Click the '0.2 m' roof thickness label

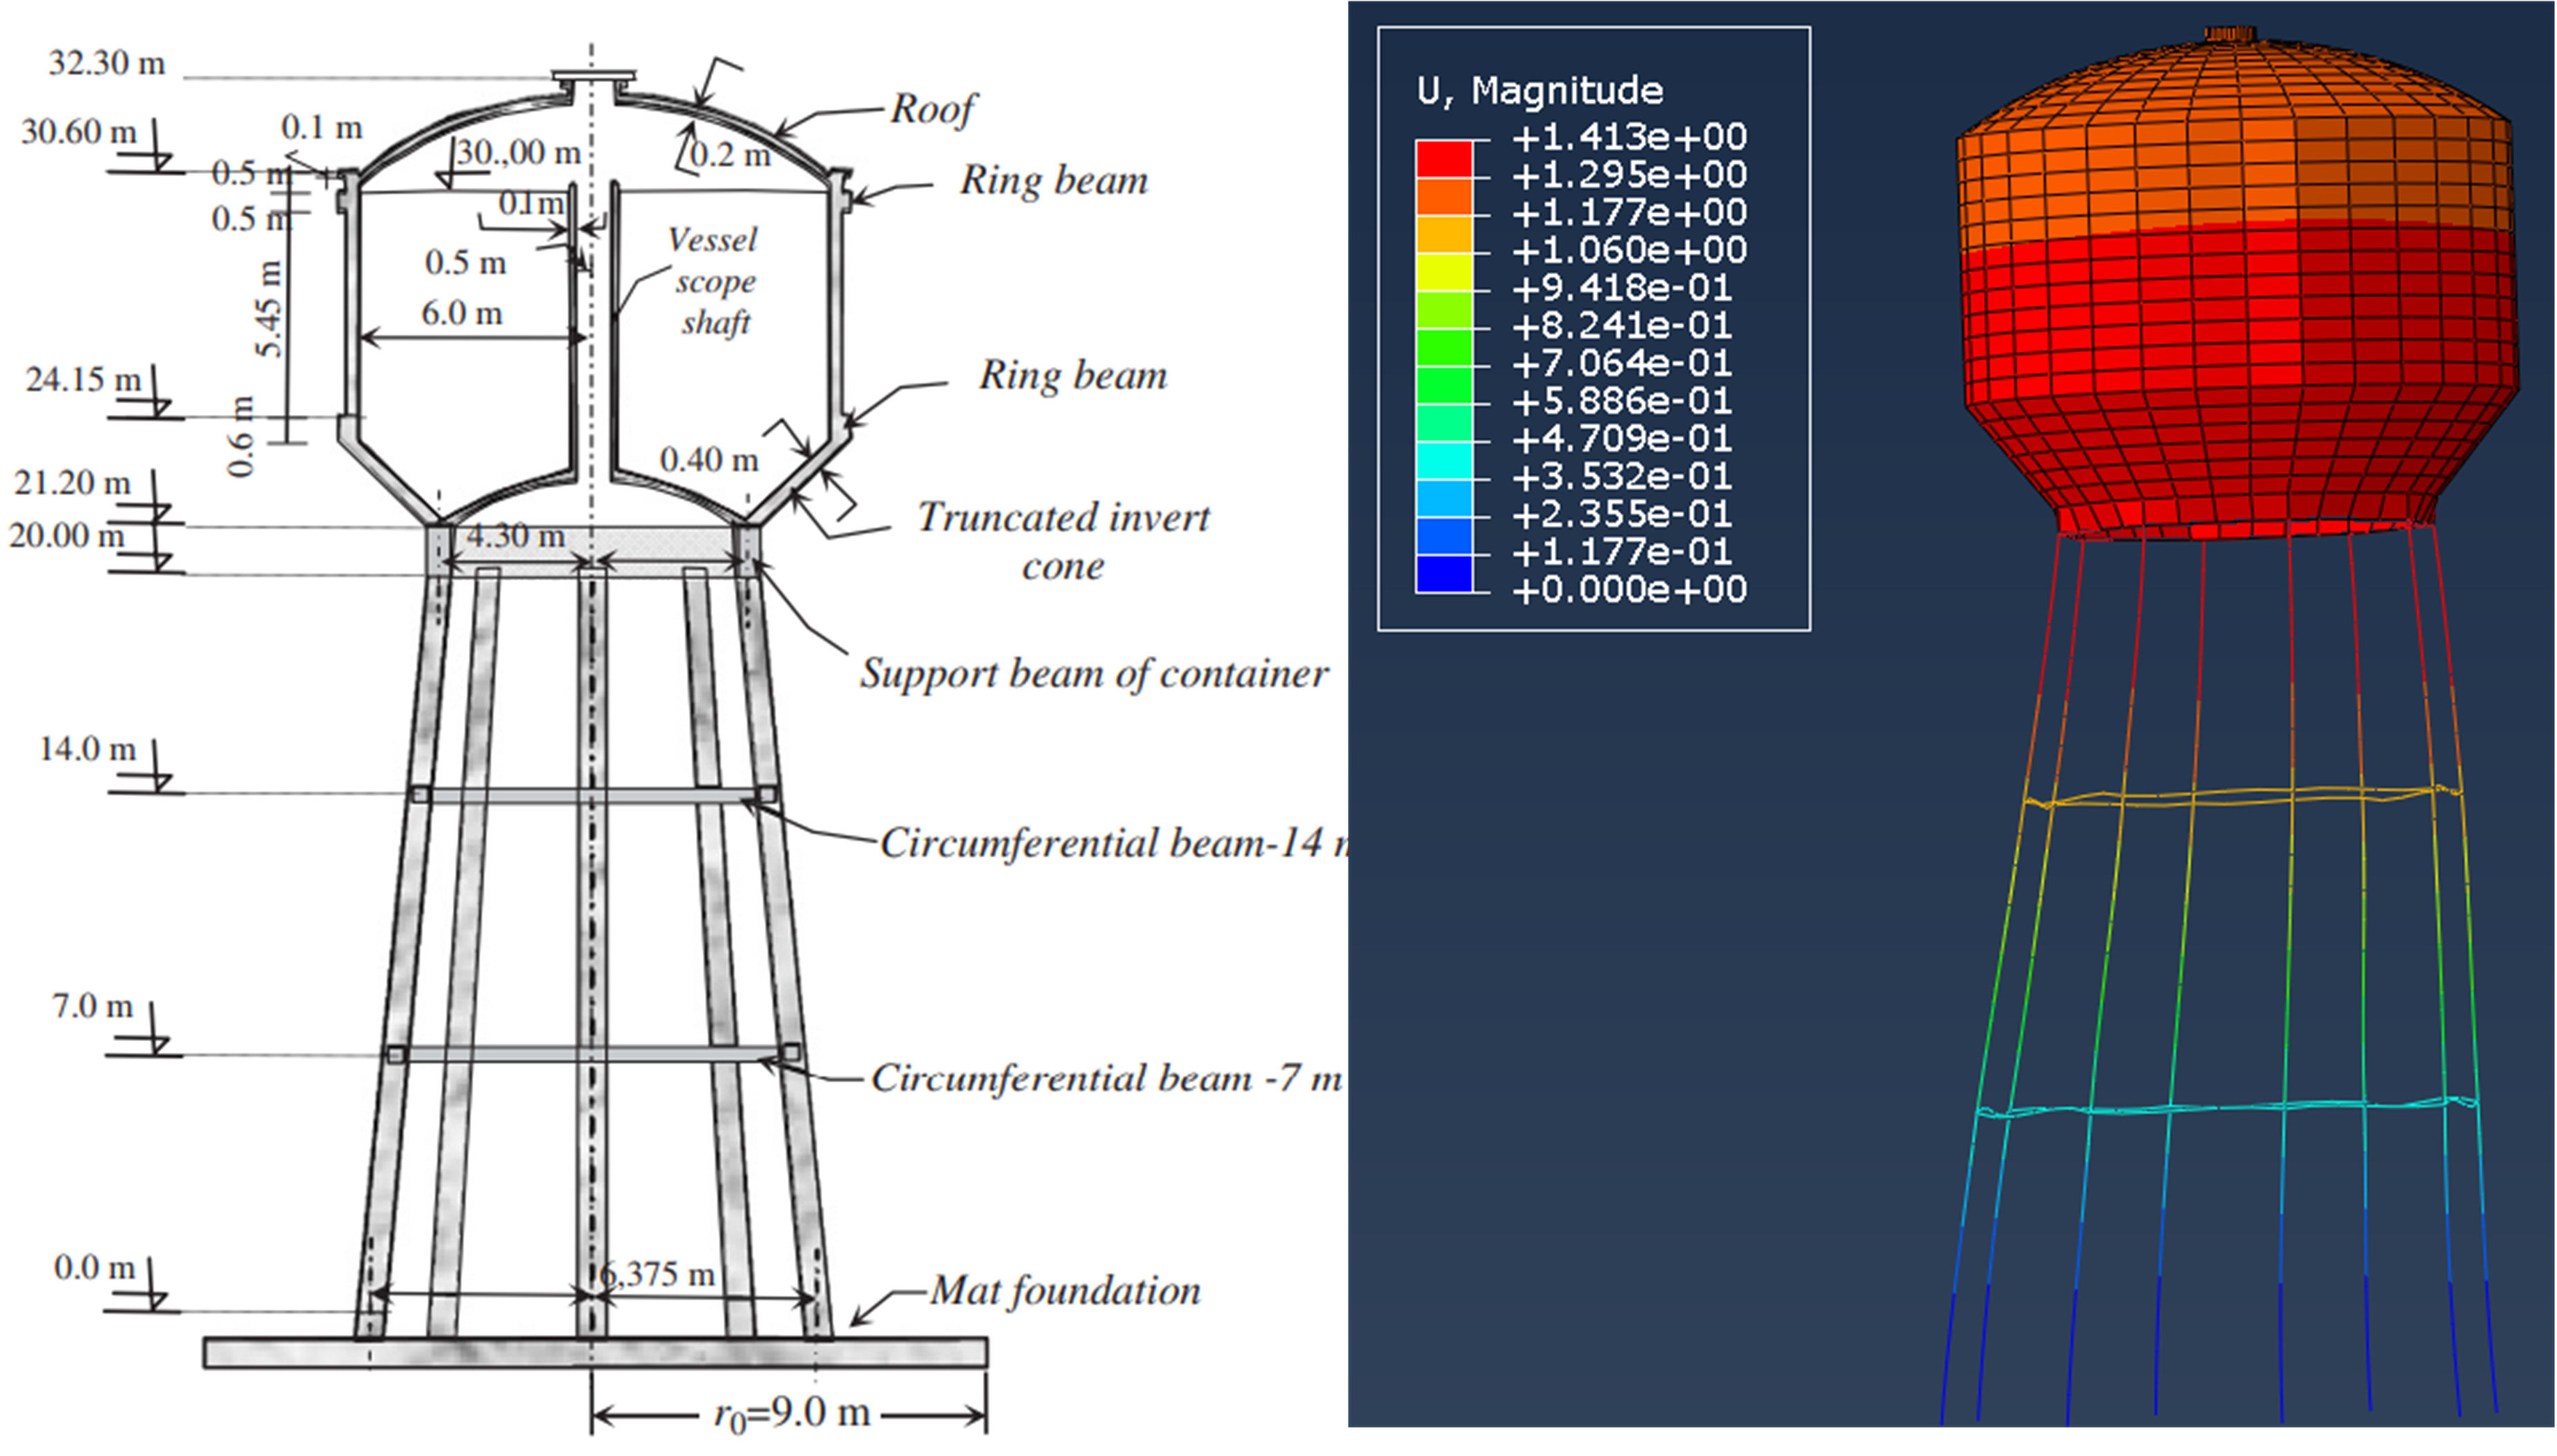tap(731, 155)
